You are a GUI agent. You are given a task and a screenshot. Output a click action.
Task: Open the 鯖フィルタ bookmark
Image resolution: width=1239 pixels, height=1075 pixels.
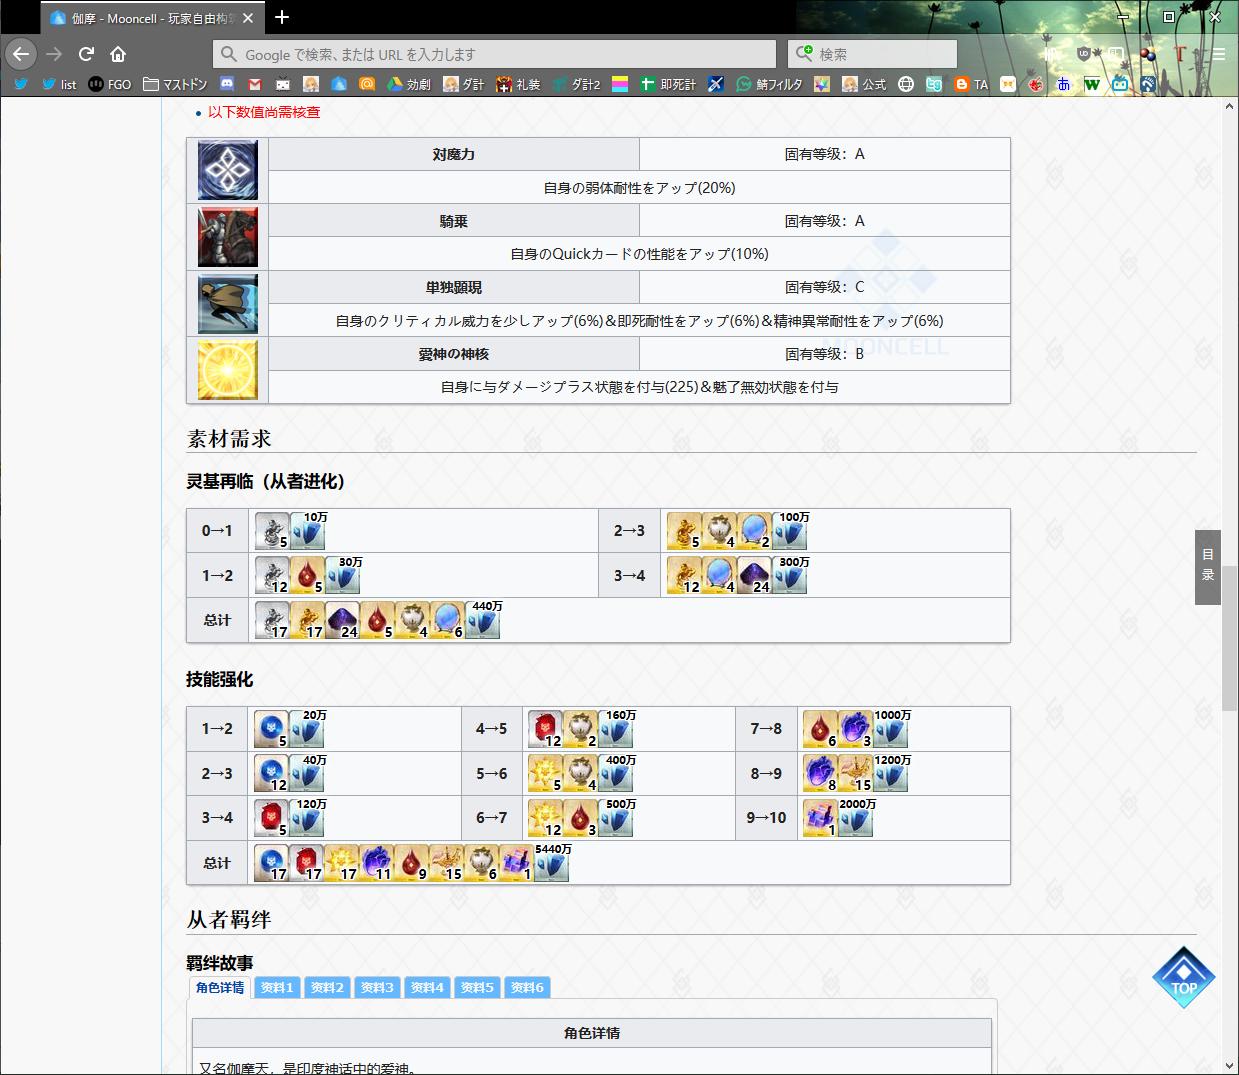click(x=769, y=84)
